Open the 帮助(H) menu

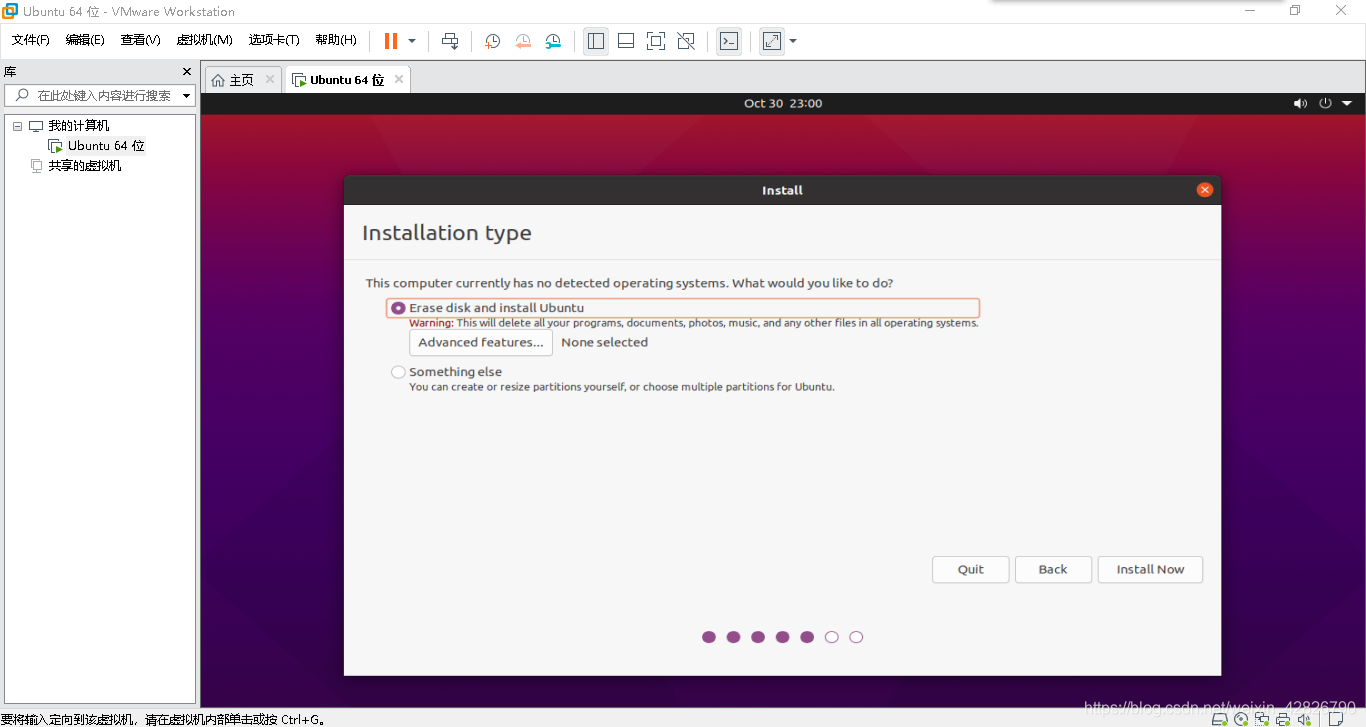[336, 40]
